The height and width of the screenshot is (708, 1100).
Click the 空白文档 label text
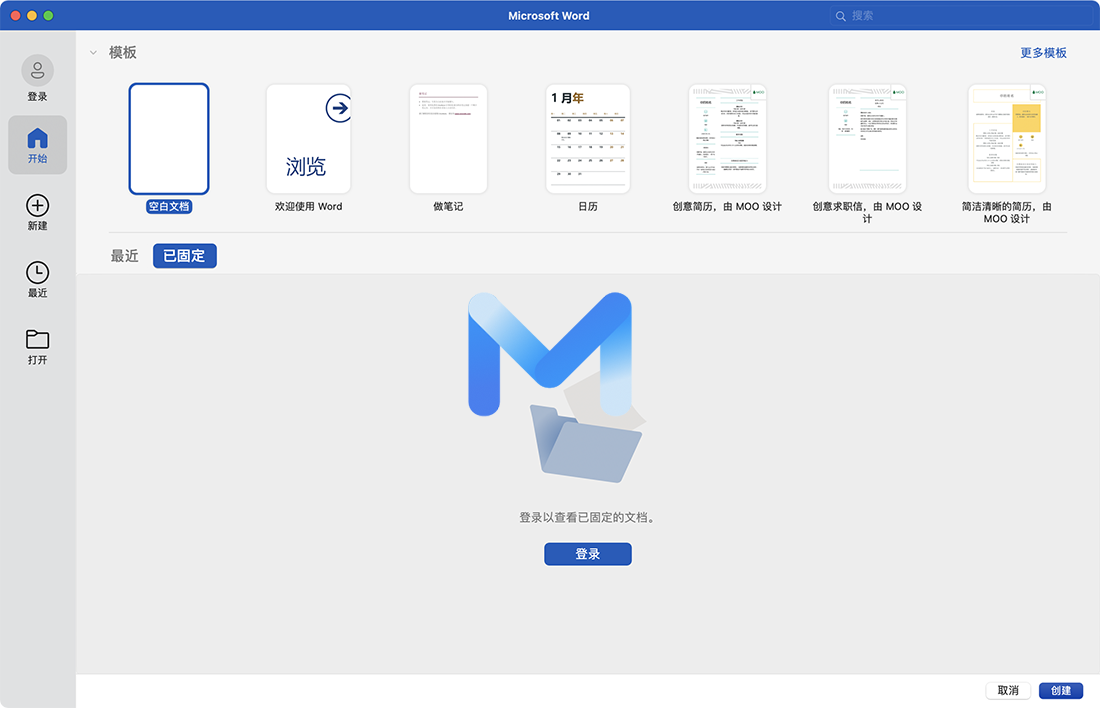click(x=169, y=206)
